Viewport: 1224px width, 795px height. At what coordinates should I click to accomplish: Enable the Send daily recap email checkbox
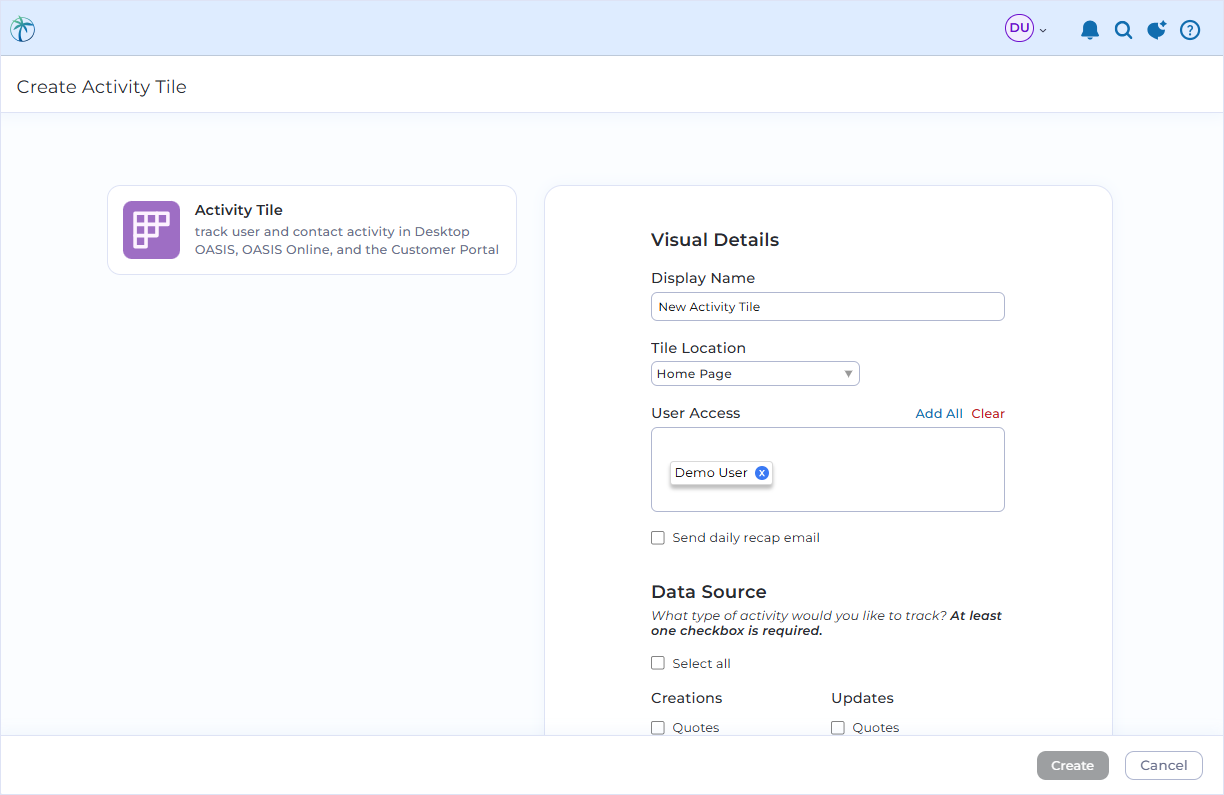point(658,537)
